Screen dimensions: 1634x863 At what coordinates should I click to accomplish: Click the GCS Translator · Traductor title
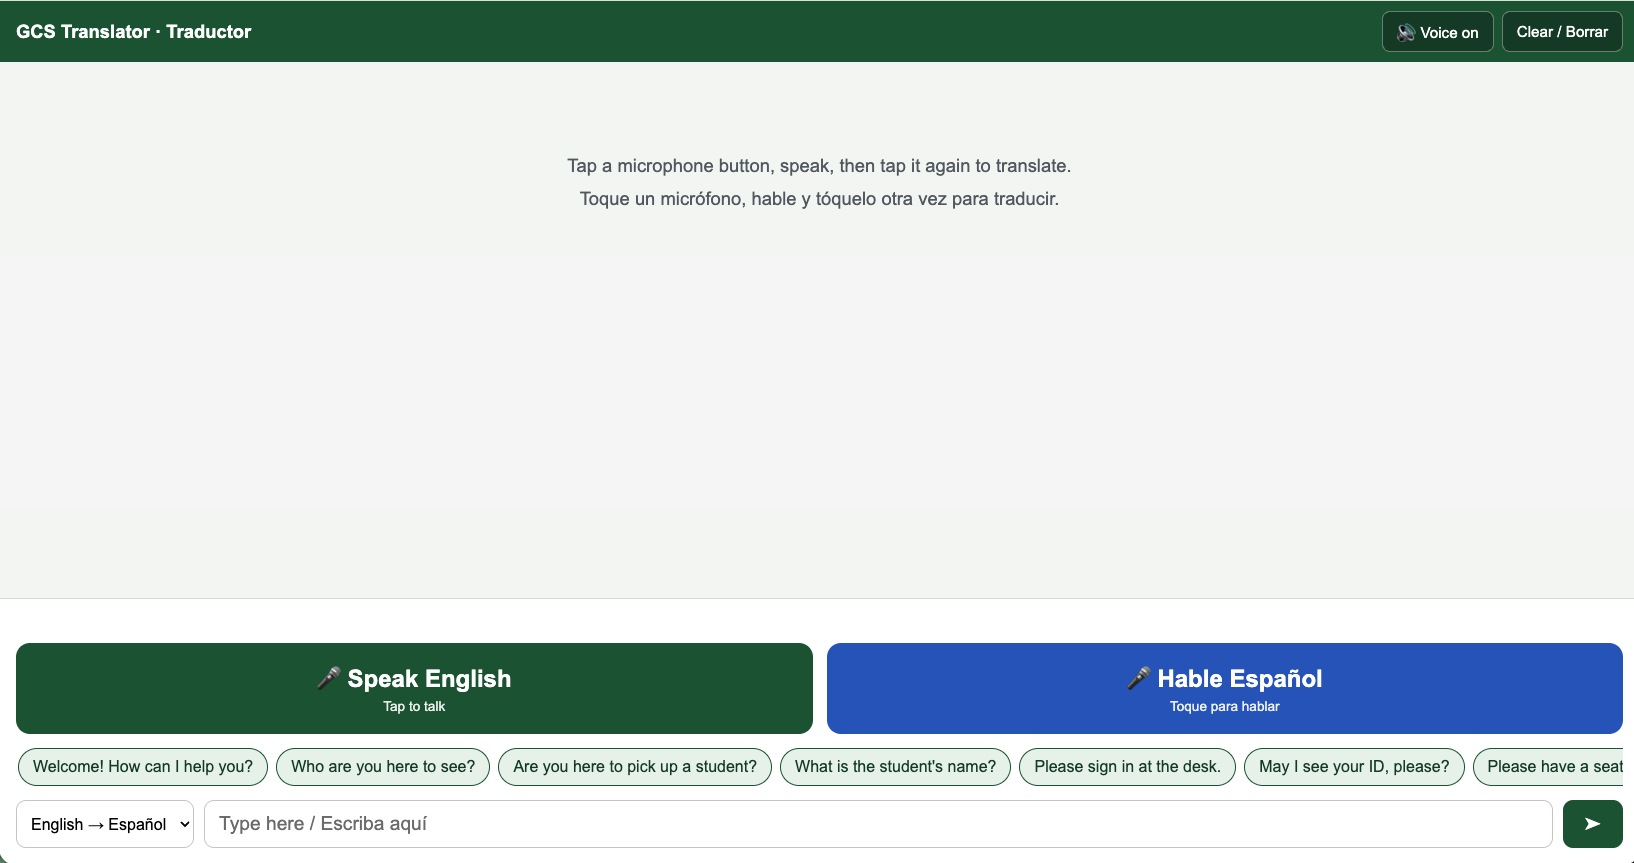click(x=134, y=32)
